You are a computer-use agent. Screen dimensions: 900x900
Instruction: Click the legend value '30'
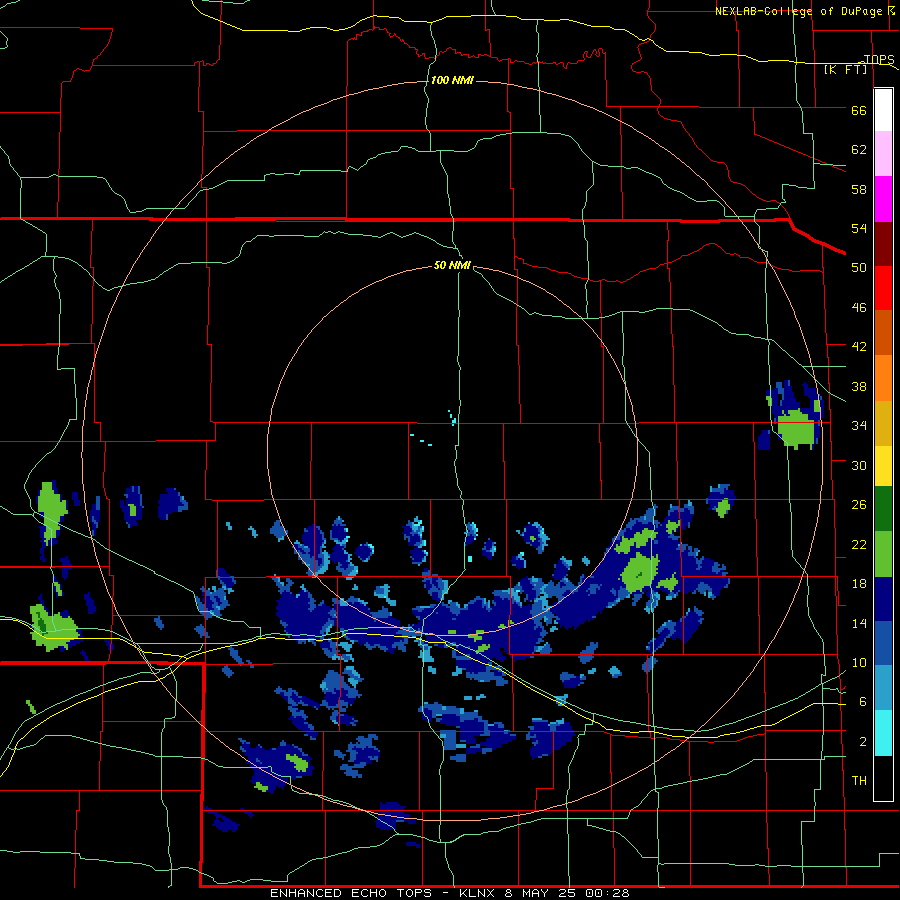(859, 465)
